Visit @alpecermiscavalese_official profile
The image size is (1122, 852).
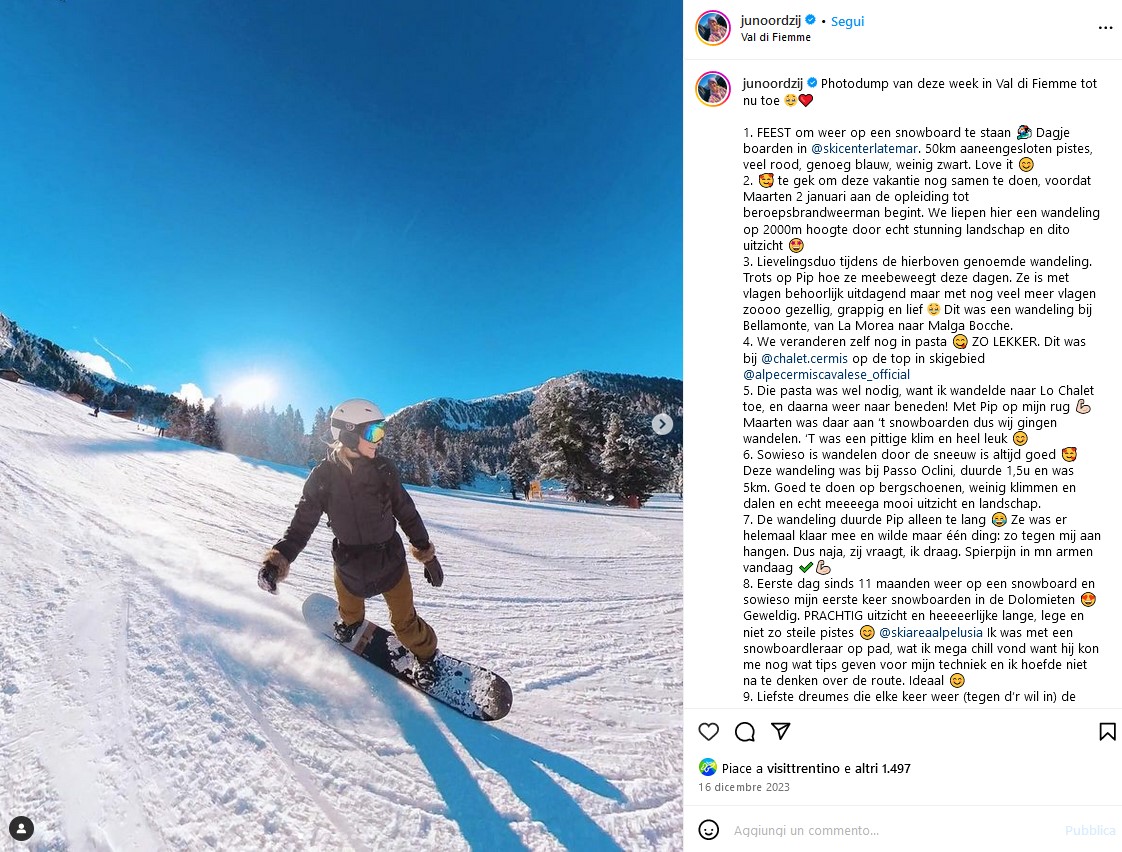(826, 374)
